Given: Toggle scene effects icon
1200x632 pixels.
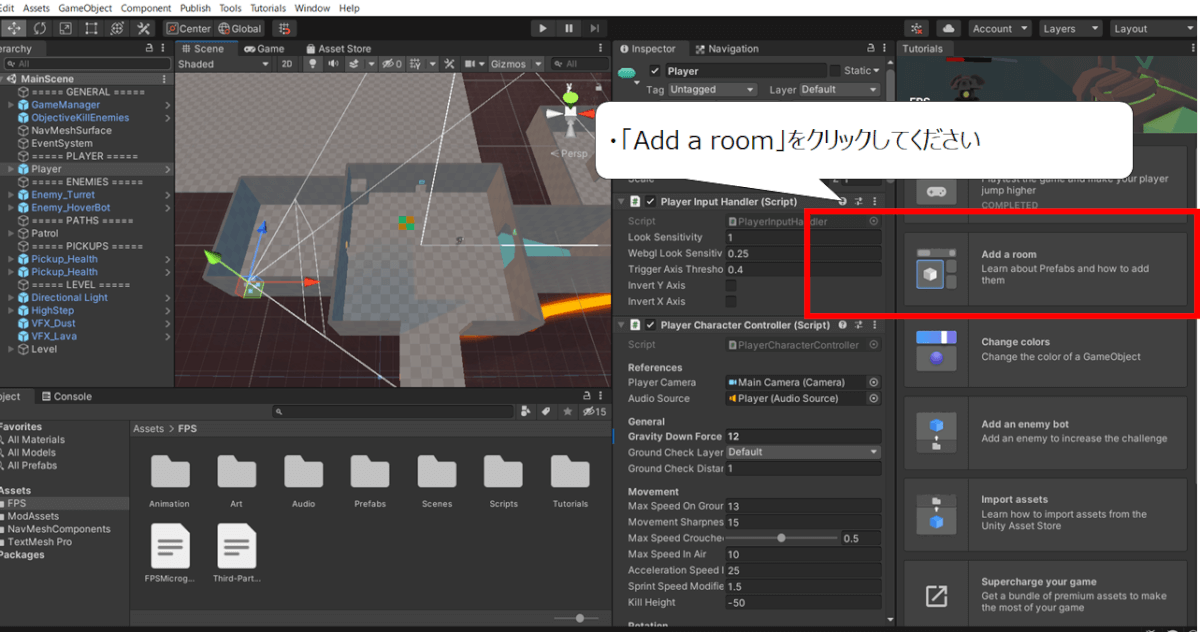Looking at the screenshot, I should tap(355, 64).
